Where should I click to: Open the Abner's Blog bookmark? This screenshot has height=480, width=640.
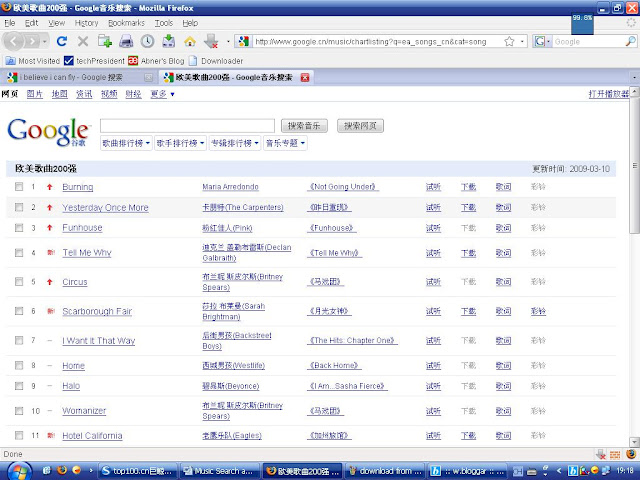[x=156, y=61]
